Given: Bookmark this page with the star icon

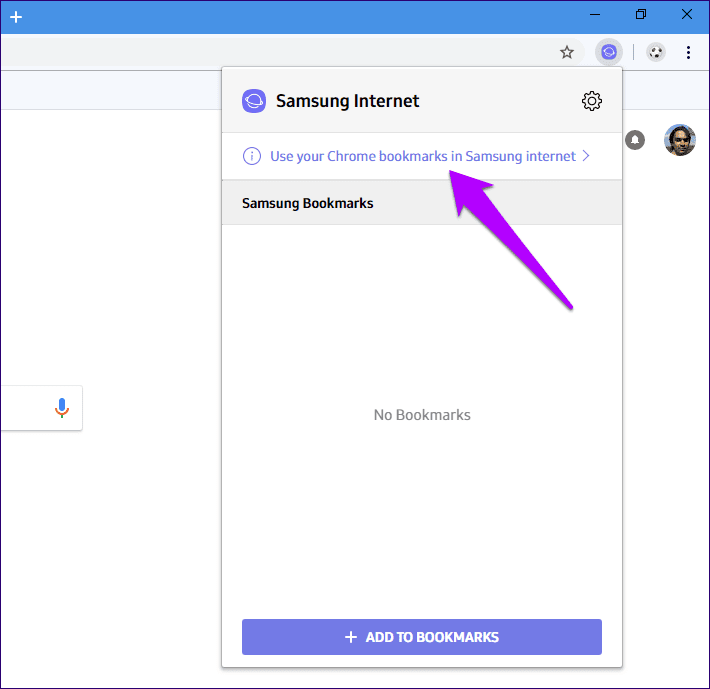Looking at the screenshot, I should (566, 53).
